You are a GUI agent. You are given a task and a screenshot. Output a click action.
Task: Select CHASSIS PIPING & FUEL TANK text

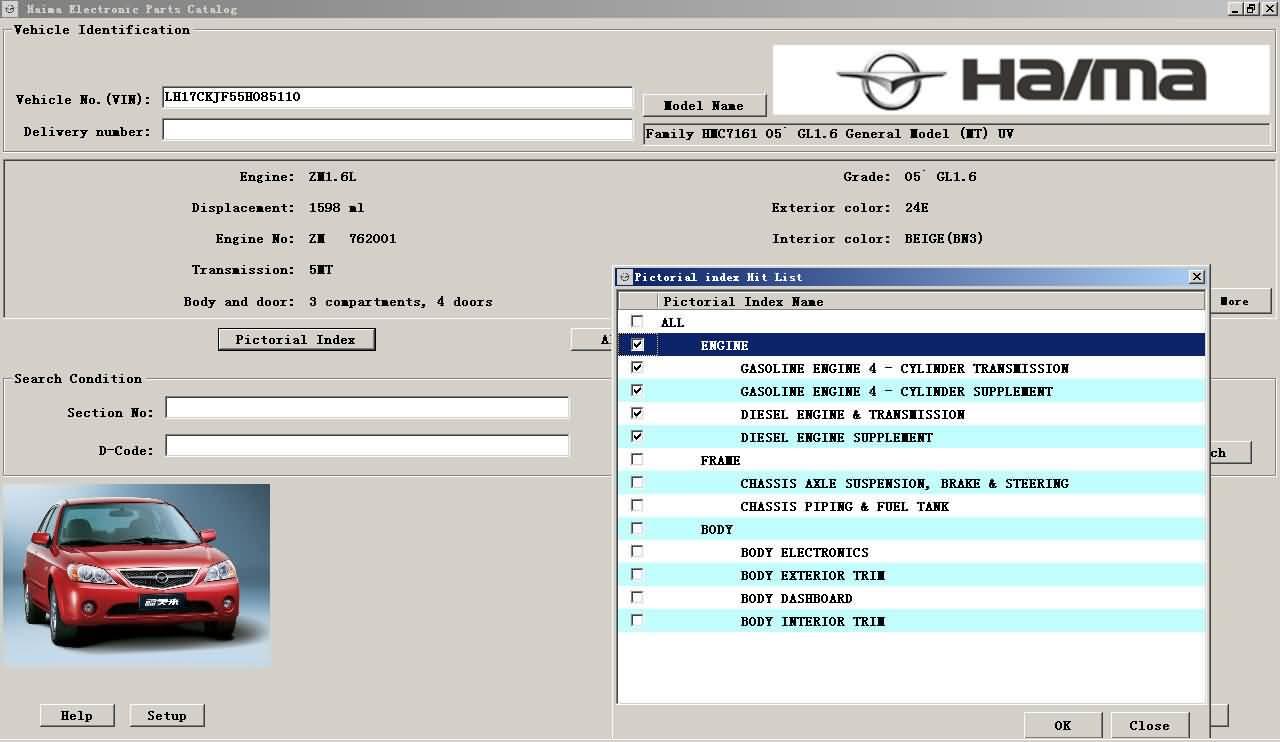(844, 506)
